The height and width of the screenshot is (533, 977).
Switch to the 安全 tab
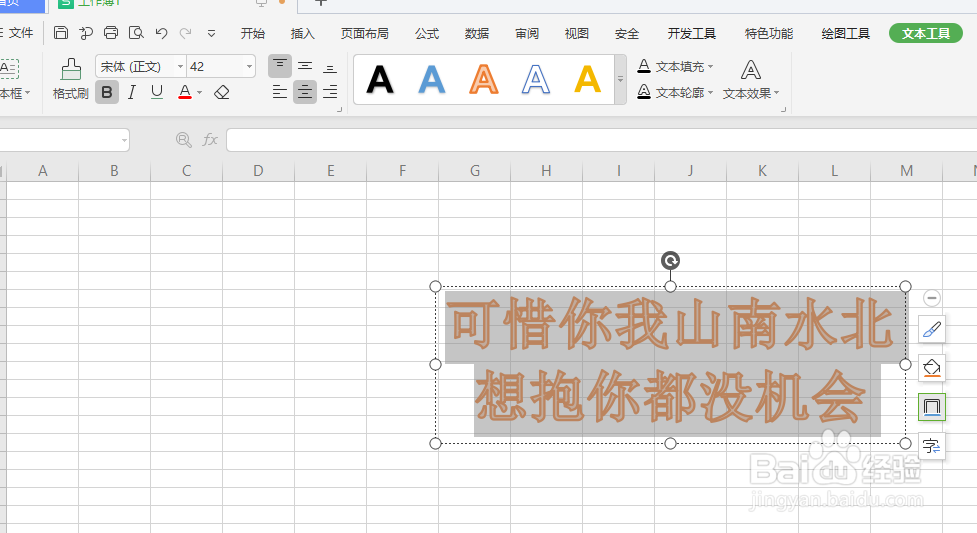point(627,34)
